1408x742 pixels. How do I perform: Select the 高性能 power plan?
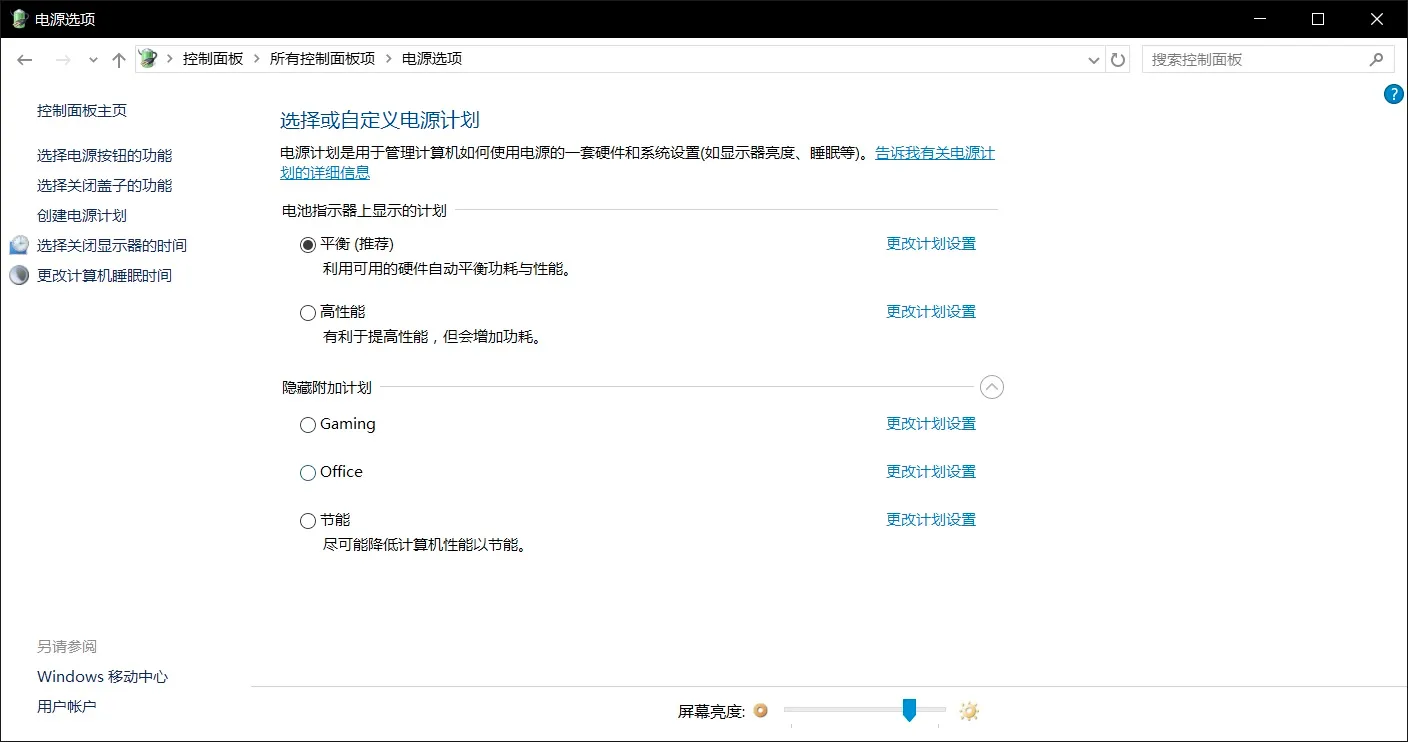point(307,312)
